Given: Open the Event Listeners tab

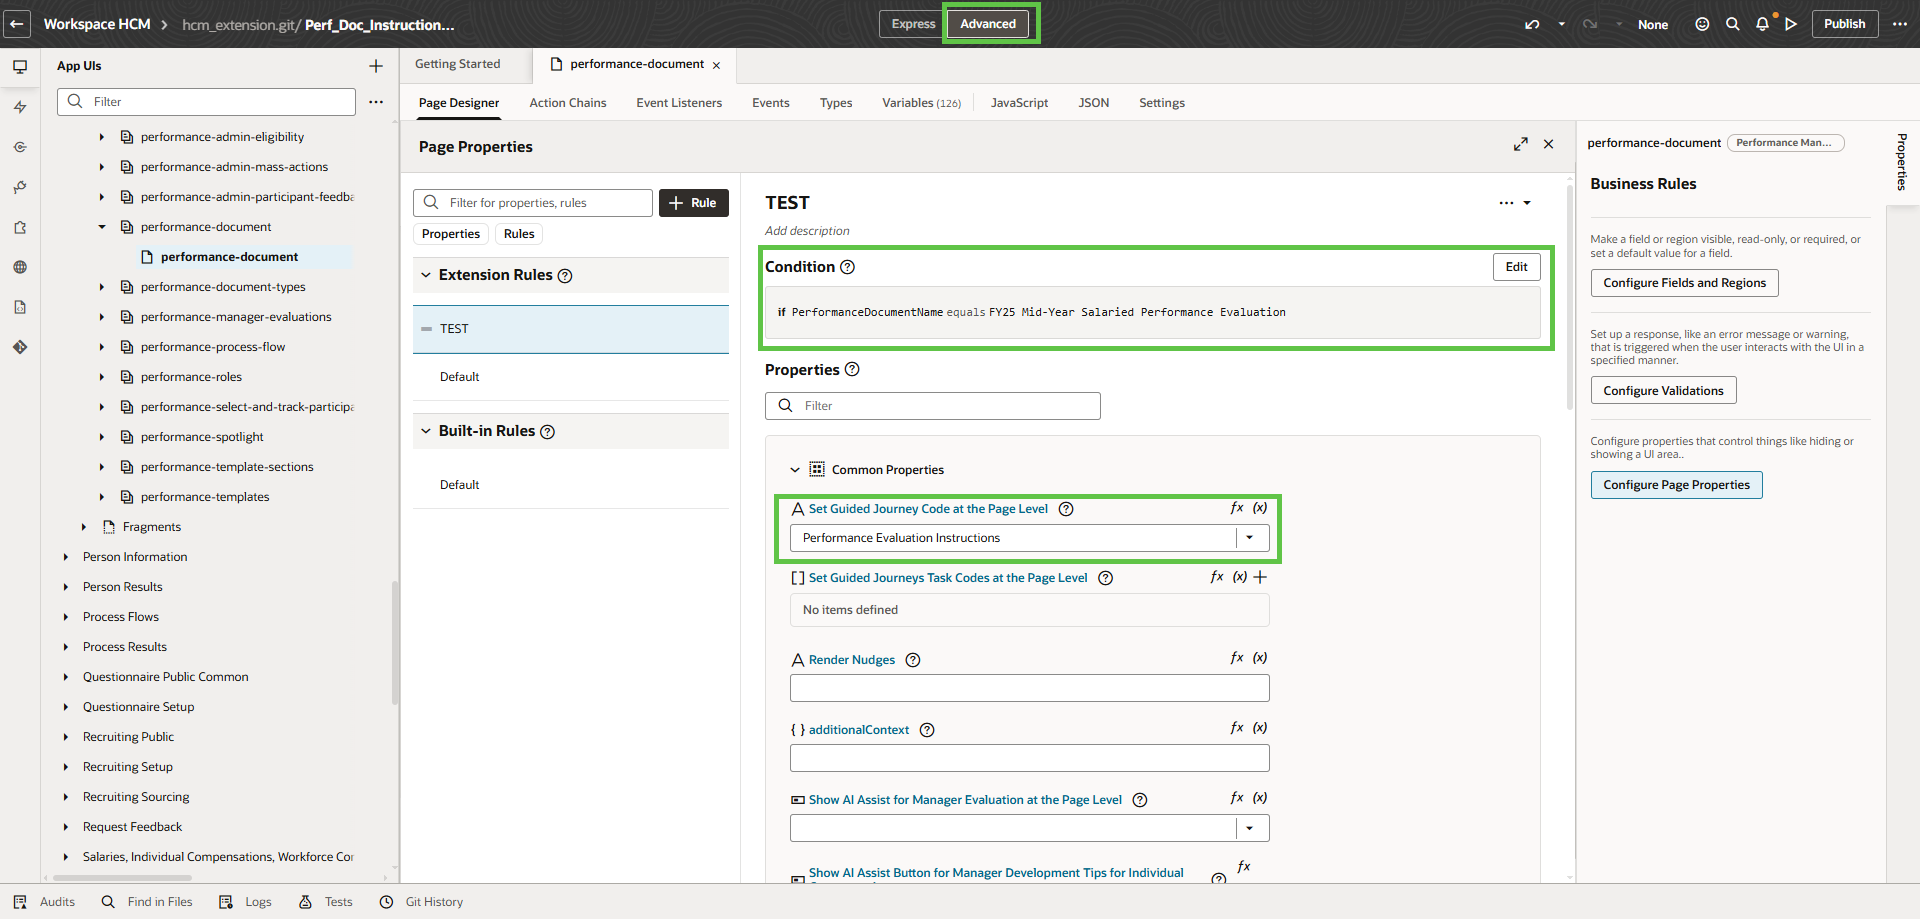Looking at the screenshot, I should [x=679, y=103].
